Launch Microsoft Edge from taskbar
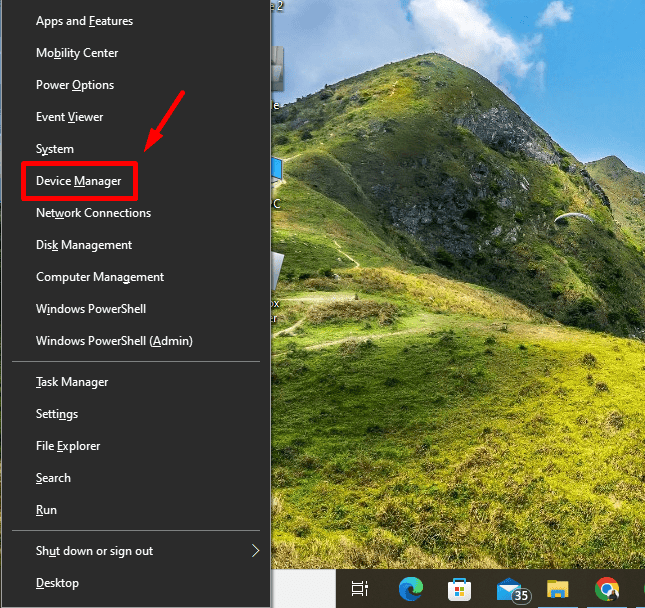Screen dimensions: 645x608 [x=411, y=589]
